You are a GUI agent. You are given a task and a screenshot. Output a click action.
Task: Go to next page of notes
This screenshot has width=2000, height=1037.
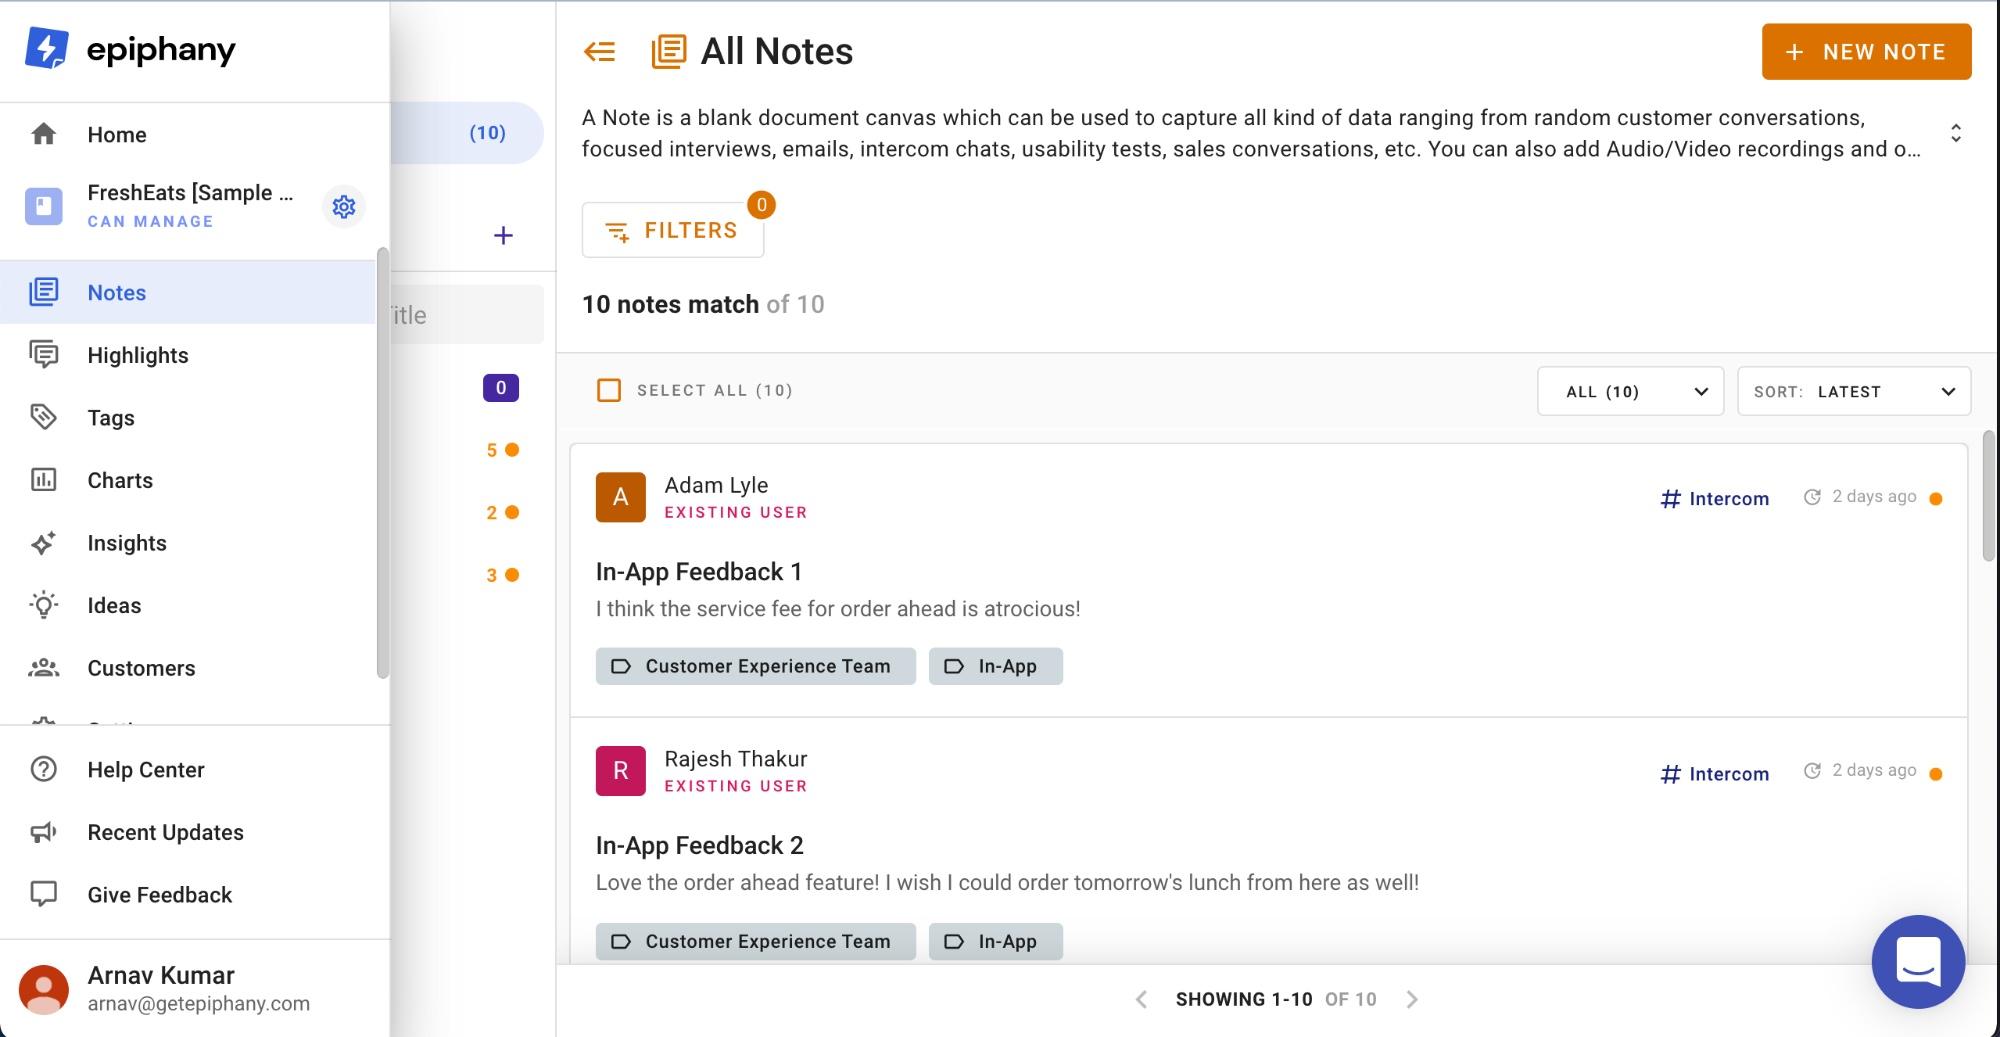coord(1412,999)
